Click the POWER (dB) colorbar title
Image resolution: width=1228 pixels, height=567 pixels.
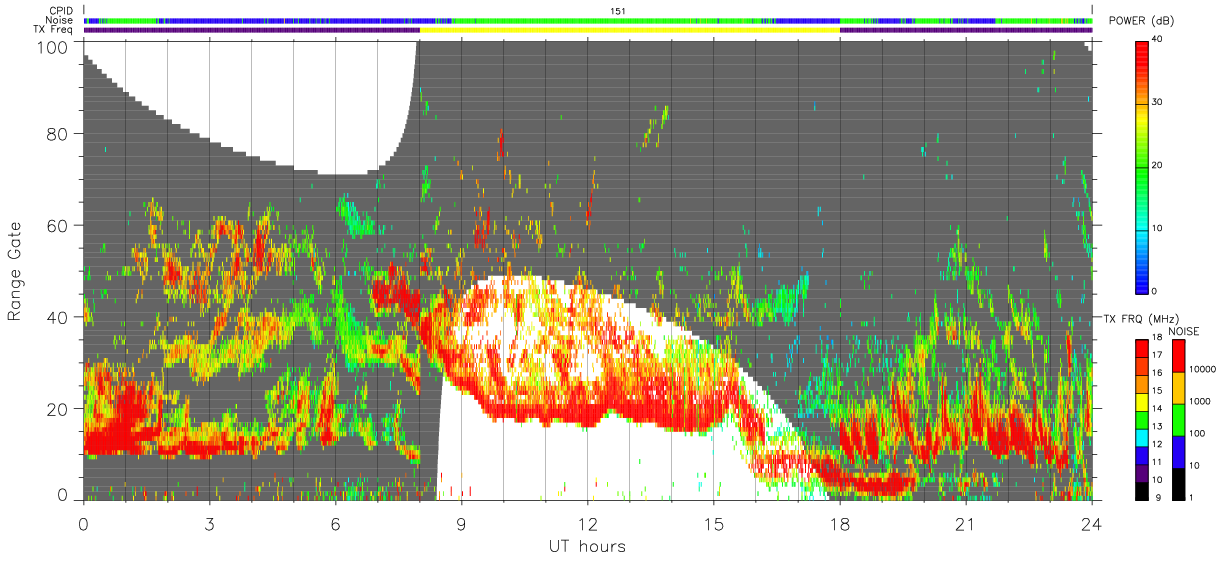[1141, 21]
